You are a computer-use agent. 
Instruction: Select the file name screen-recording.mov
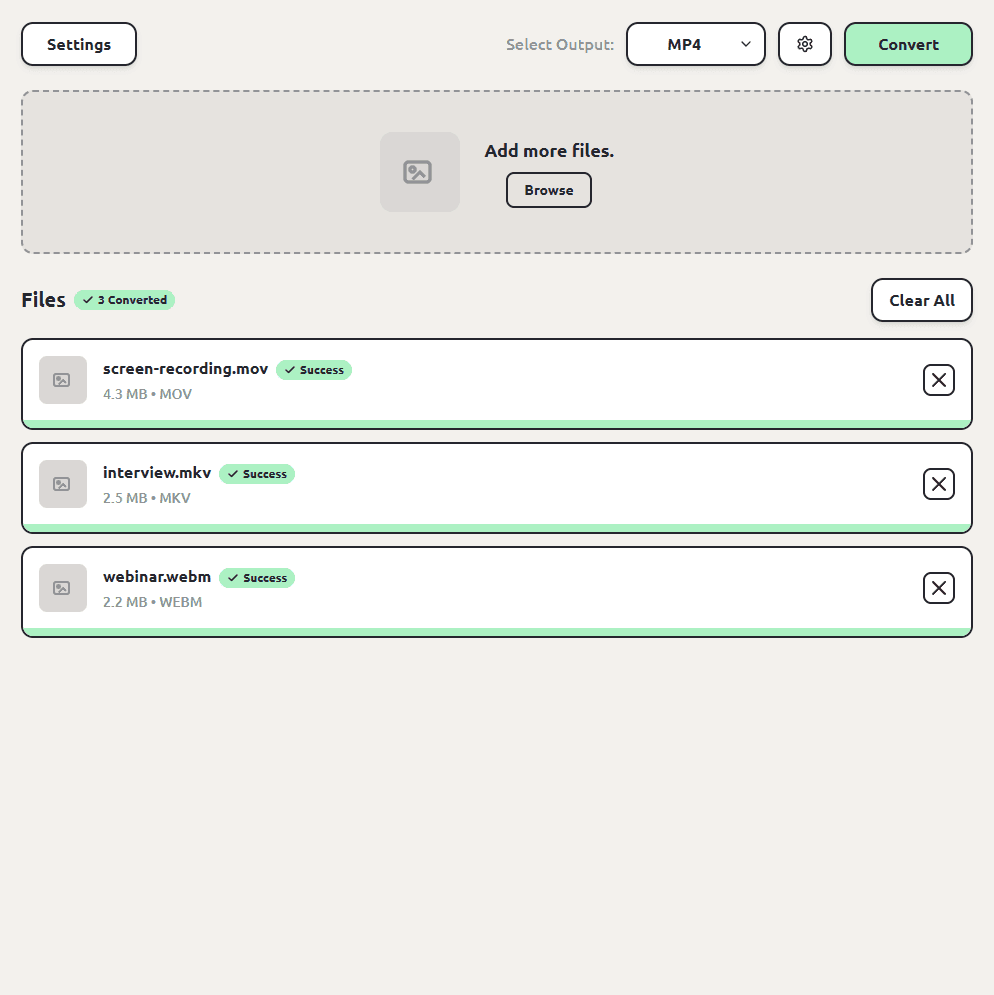coord(185,369)
